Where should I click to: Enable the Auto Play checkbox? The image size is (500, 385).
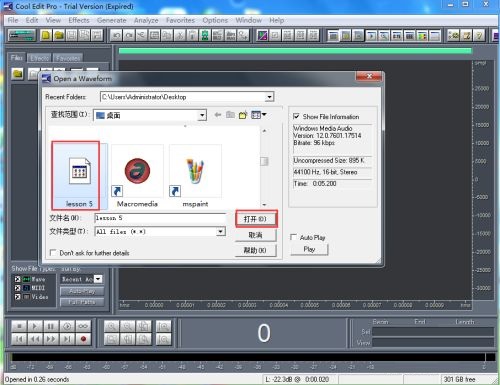[293, 237]
